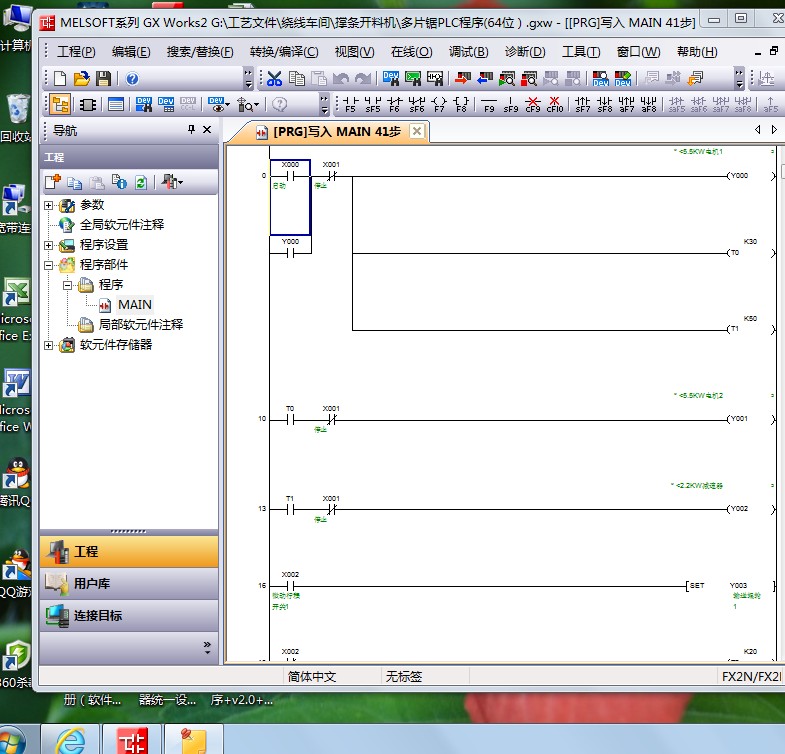785x754 pixels.
Task: Click the horizontal line F9 tool
Action: tap(488, 104)
